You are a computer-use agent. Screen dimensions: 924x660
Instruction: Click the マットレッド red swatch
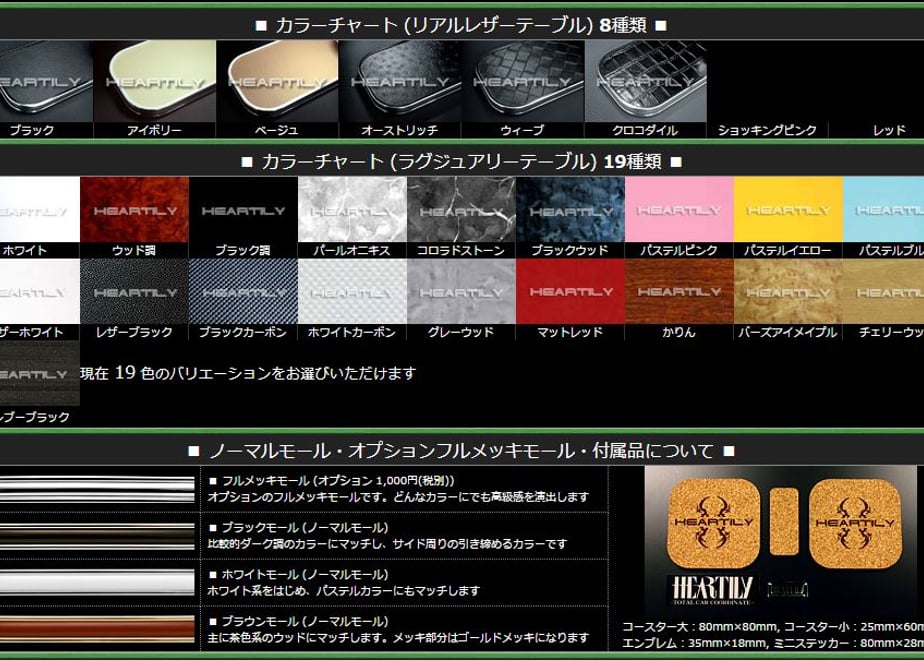point(570,292)
